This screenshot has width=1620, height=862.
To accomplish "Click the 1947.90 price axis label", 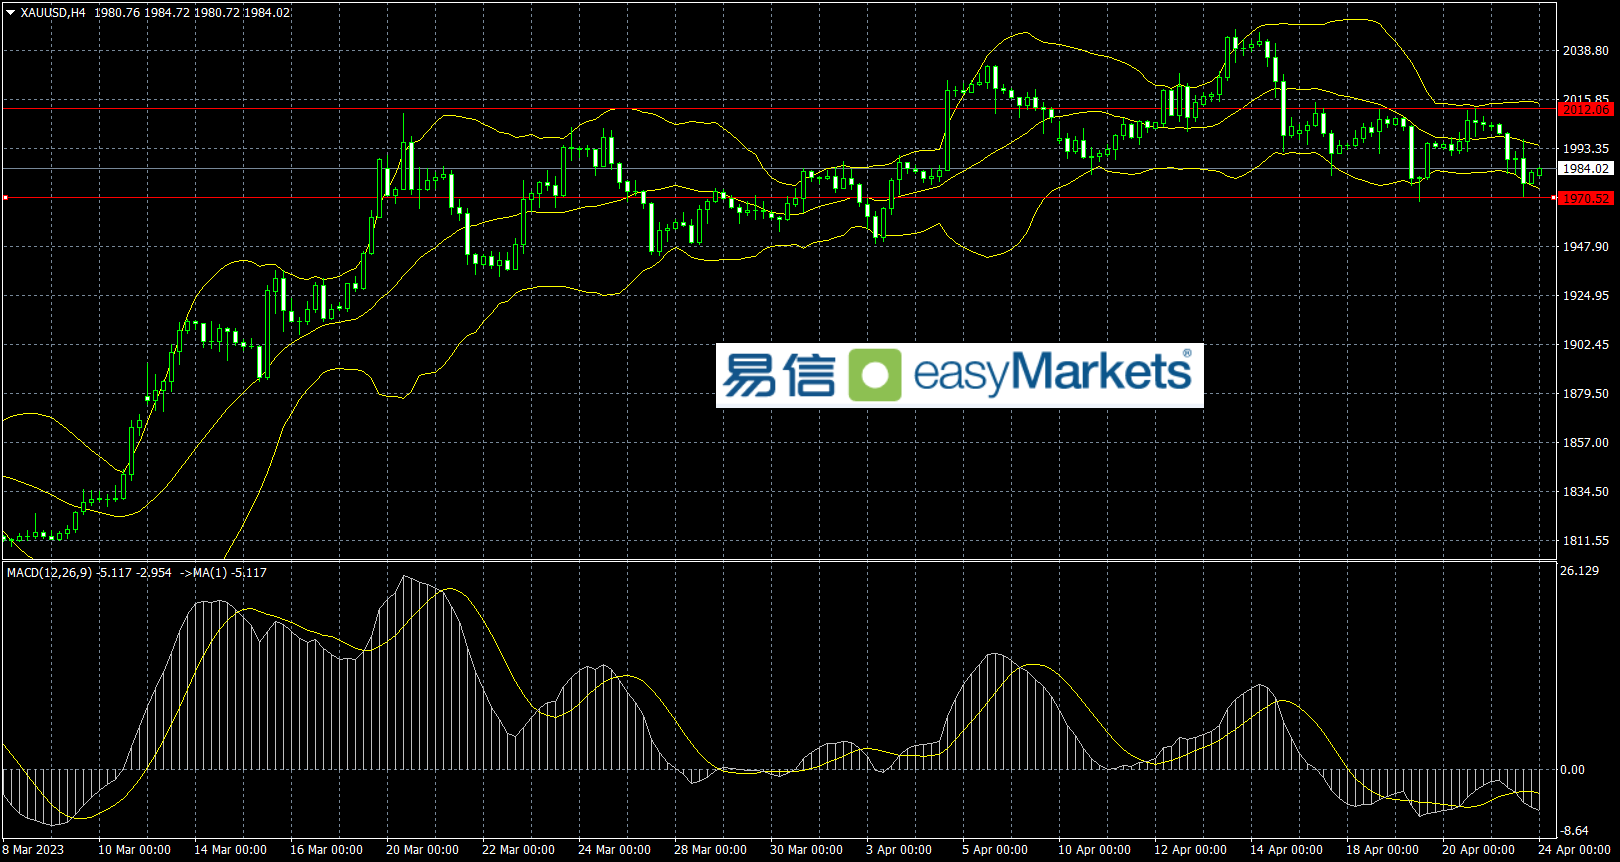I will (x=1586, y=247).
